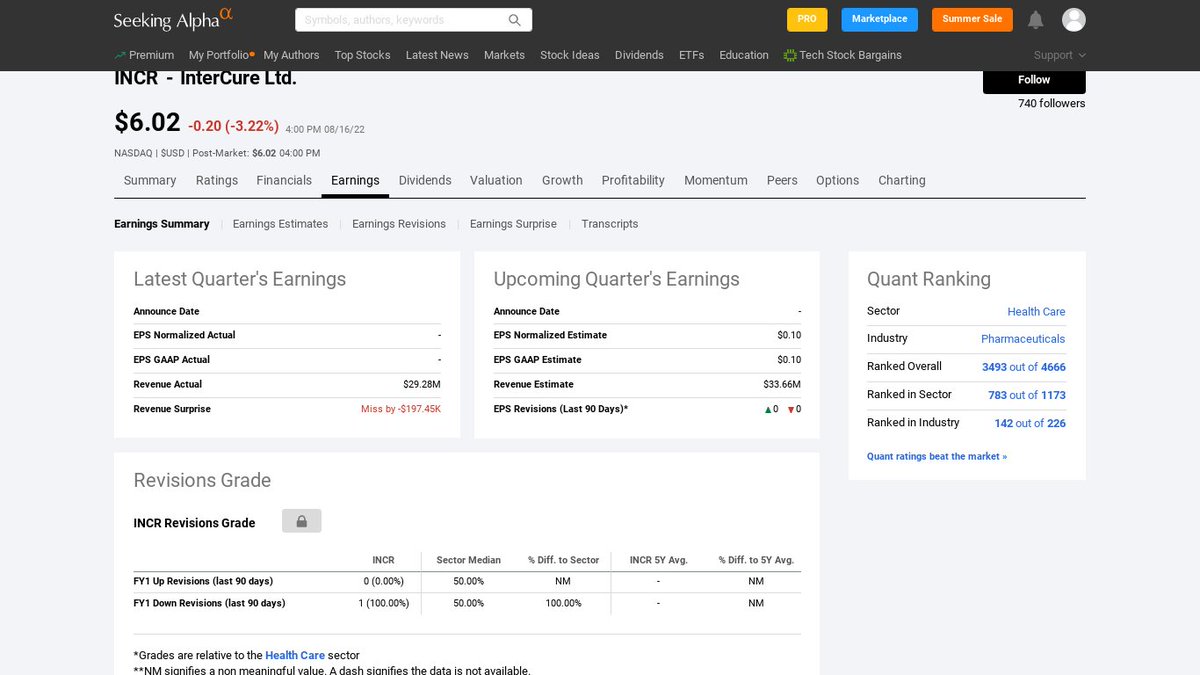Select Earnings Summary sub-tab

coord(162,224)
